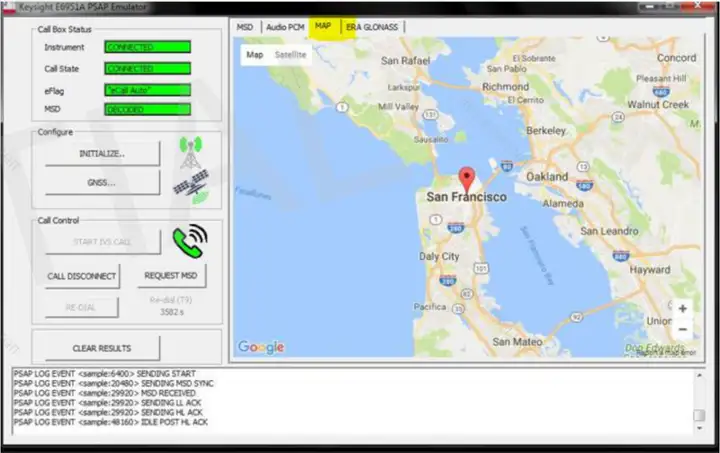Click CLEAR RESULTS button
Screen dimensions: 720x453
pyautogui.click(x=102, y=348)
